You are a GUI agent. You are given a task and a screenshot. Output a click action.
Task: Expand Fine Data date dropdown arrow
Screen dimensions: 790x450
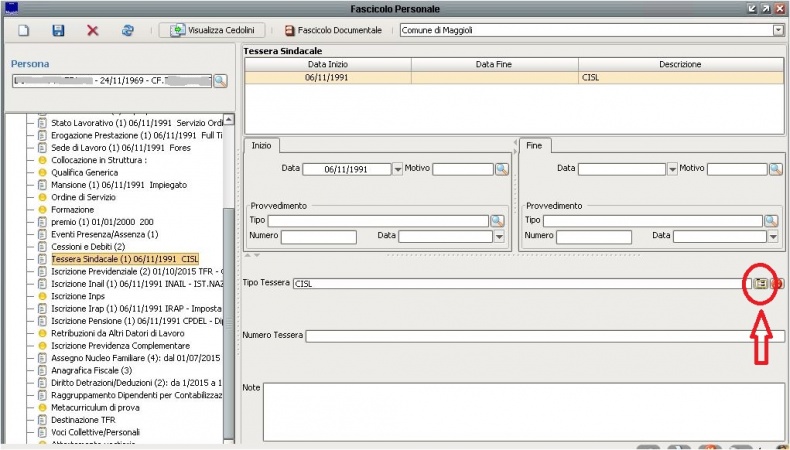tap(672, 169)
